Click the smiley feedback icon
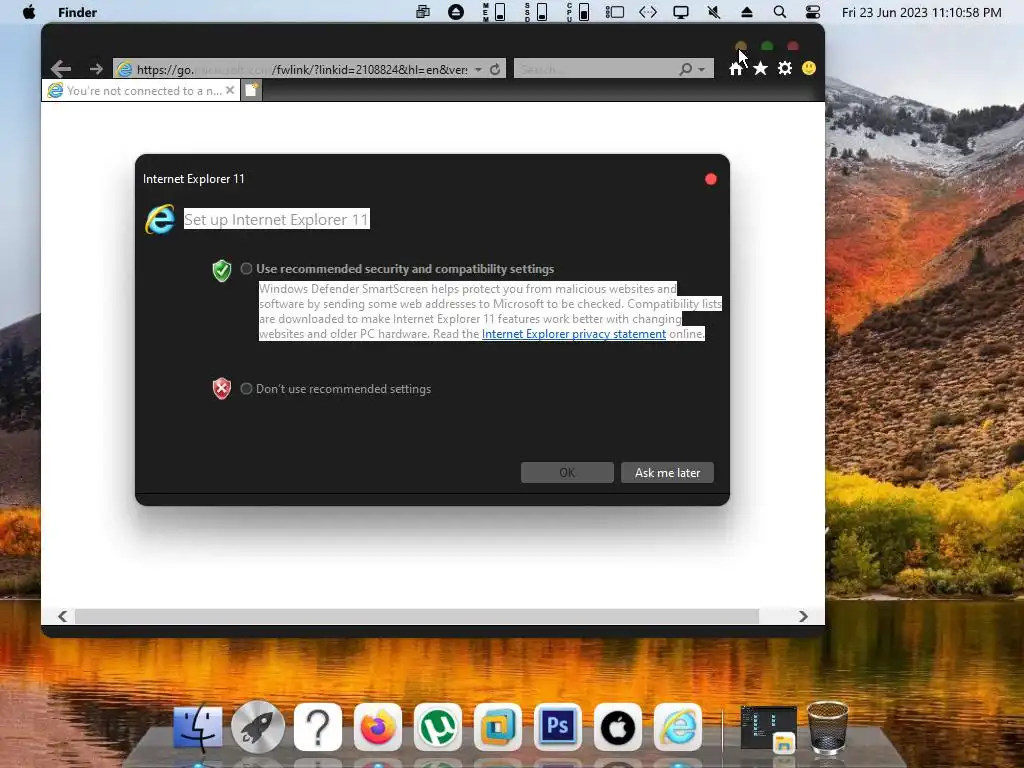This screenshot has width=1024, height=768. pyautogui.click(x=808, y=68)
